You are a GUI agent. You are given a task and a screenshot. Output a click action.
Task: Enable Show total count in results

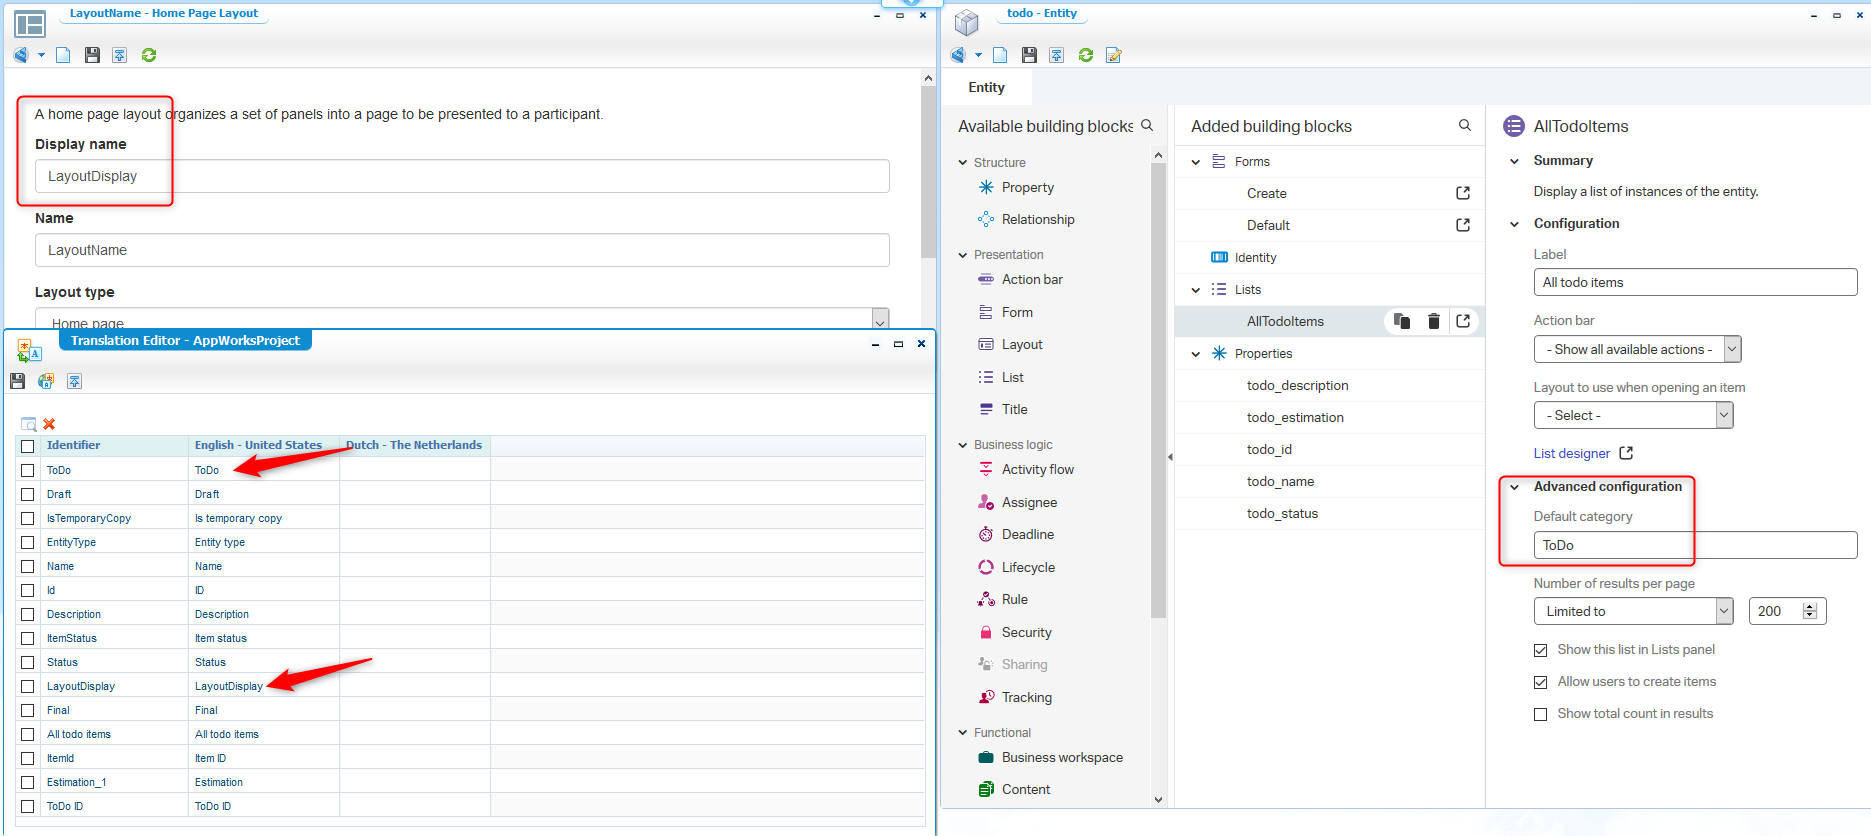1541,714
